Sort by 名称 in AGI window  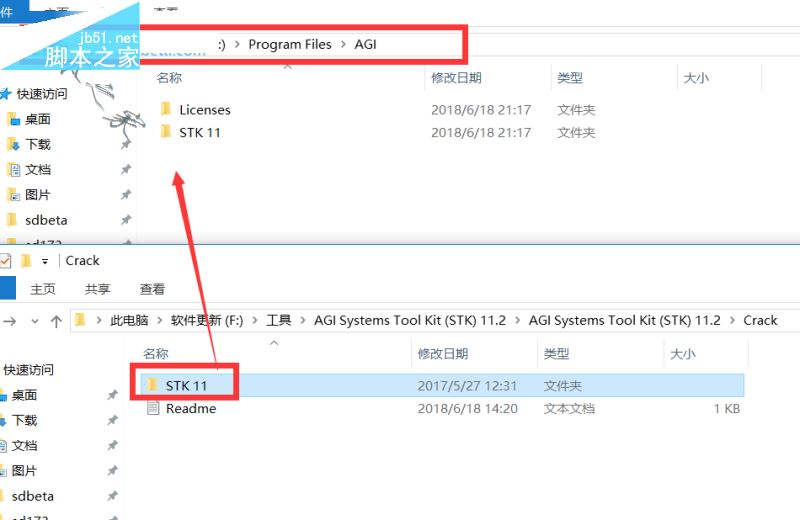169,78
